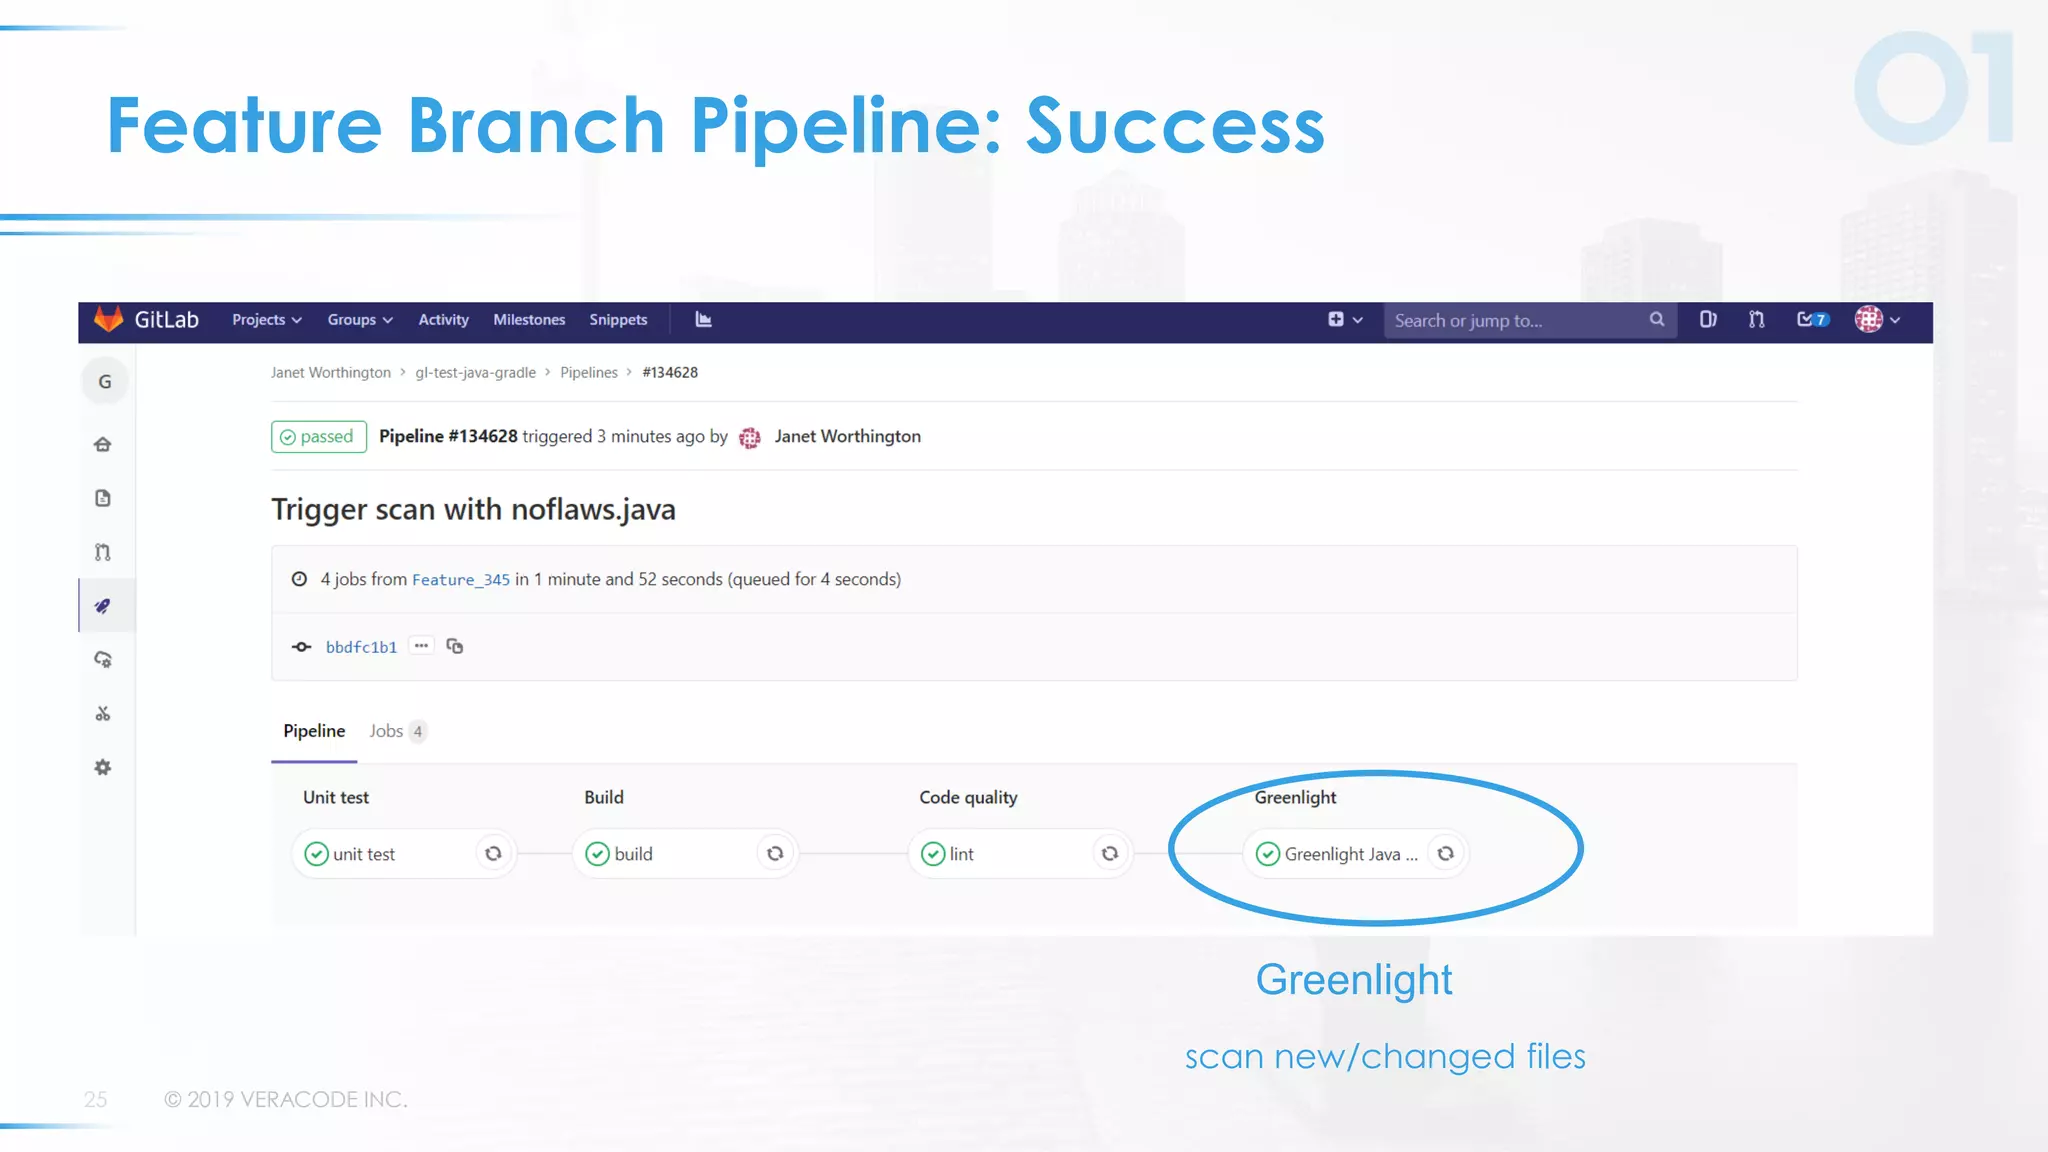Click the magnifier search icon
The image size is (2048, 1152).
coord(1657,320)
